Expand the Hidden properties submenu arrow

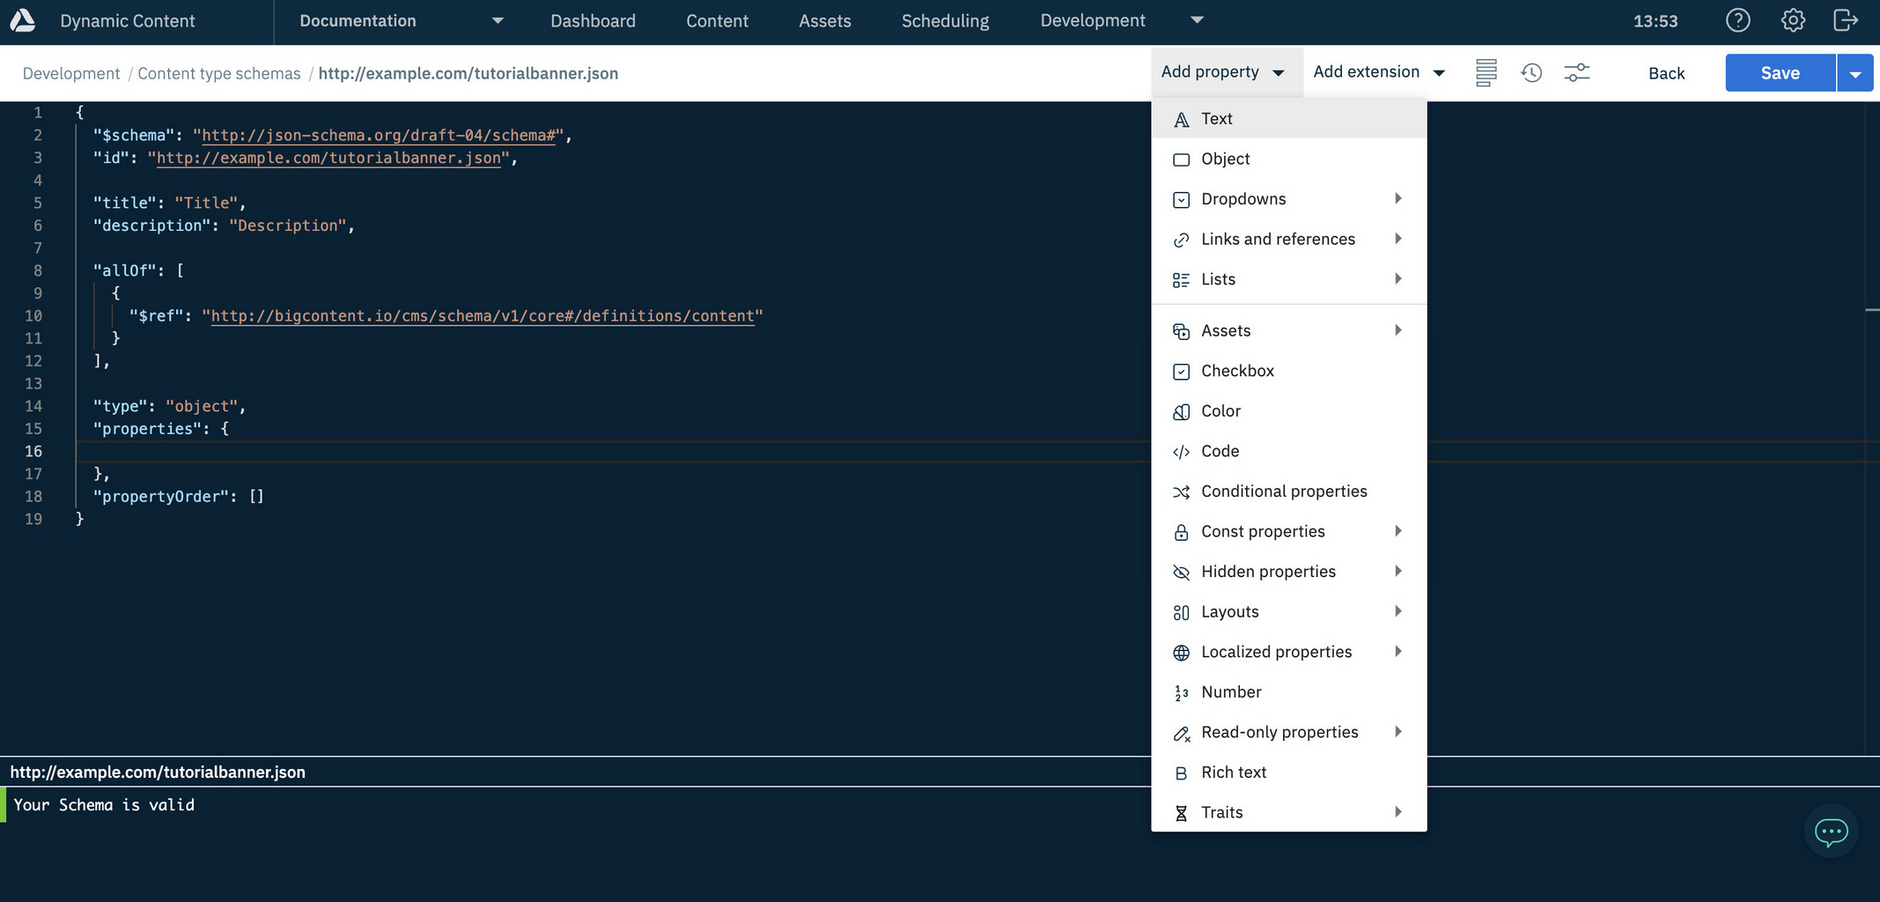pyautogui.click(x=1398, y=571)
